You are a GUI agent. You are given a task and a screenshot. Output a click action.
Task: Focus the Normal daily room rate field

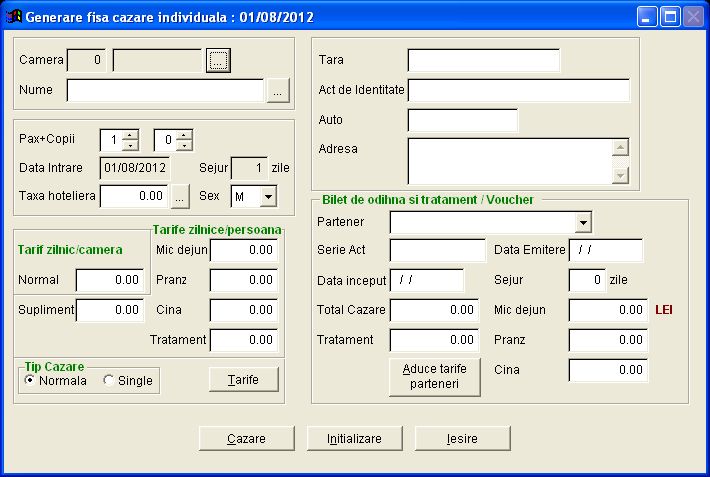point(110,280)
